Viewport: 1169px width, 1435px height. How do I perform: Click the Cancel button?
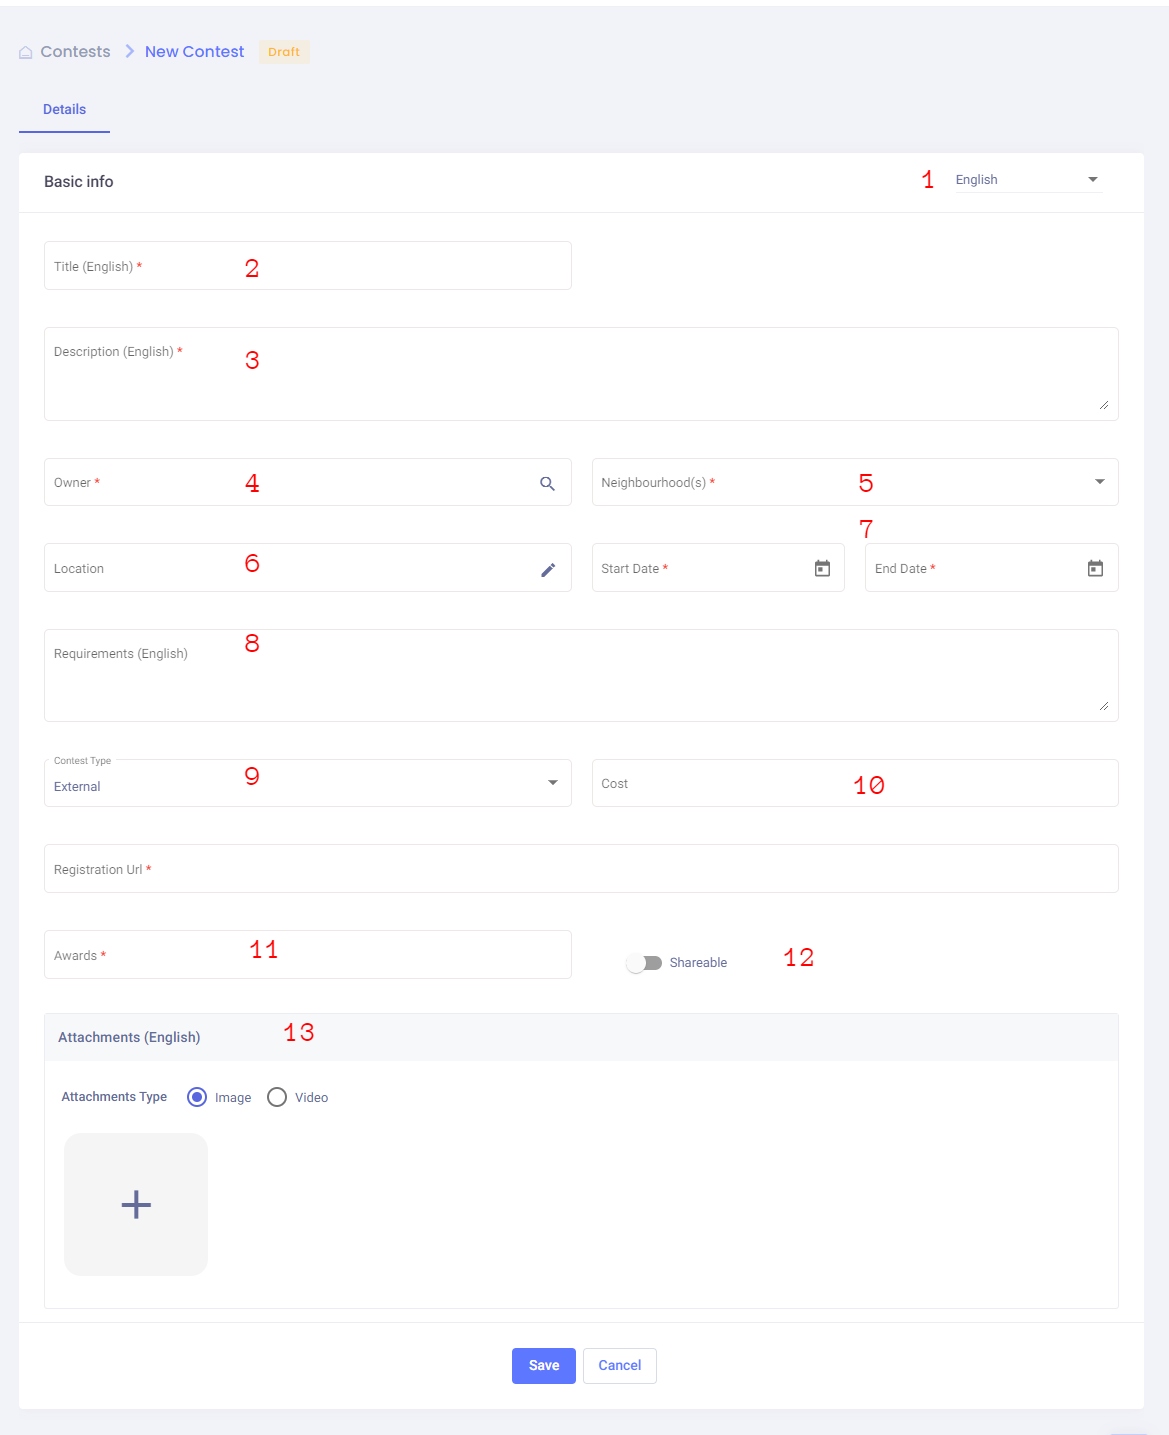click(619, 1365)
